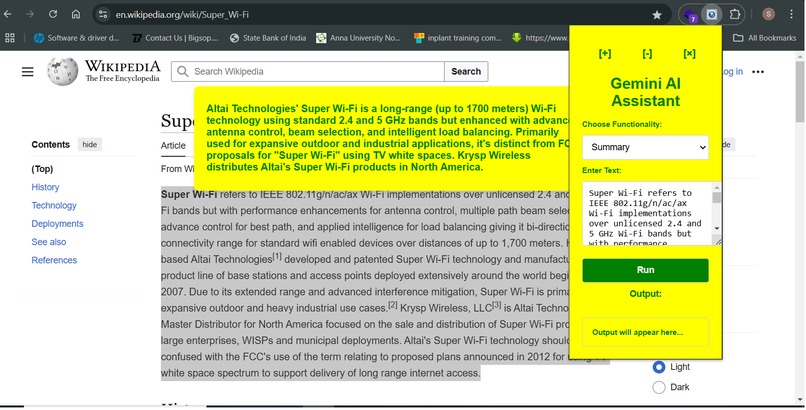Hide the Contents sidebar
This screenshot has height=410, width=806.
(90, 144)
